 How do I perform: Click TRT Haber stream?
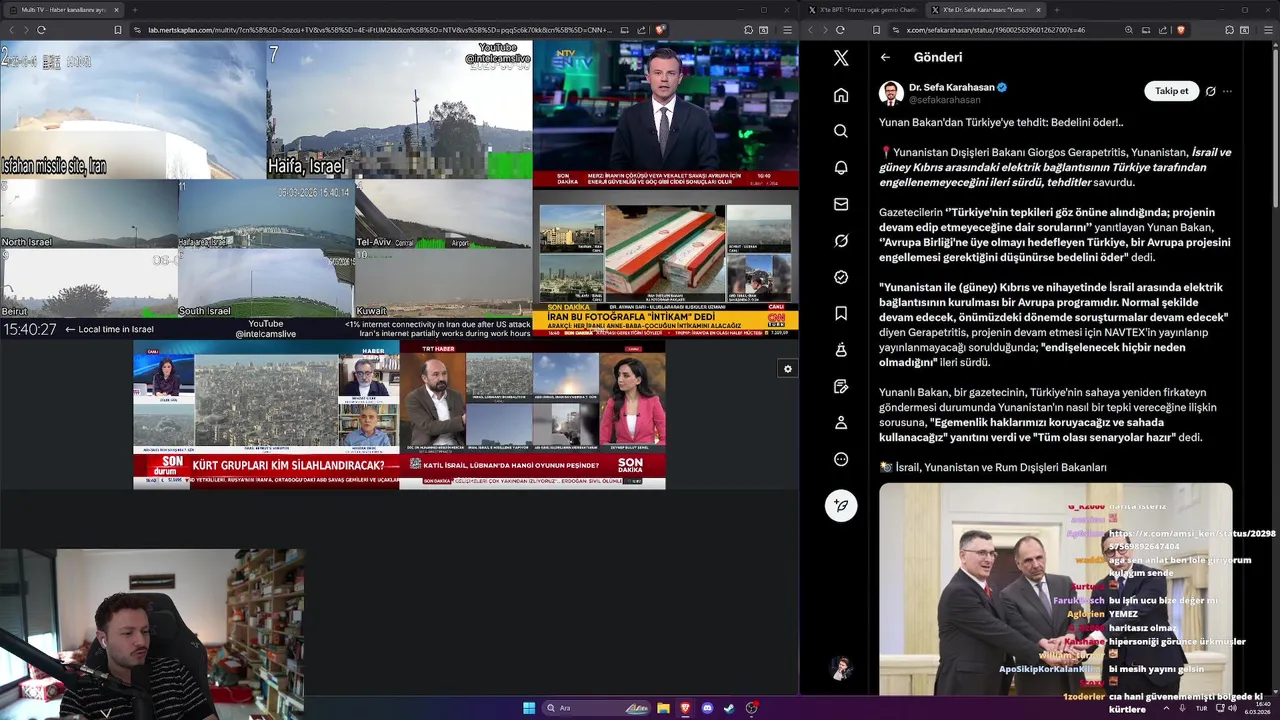[x=532, y=415]
